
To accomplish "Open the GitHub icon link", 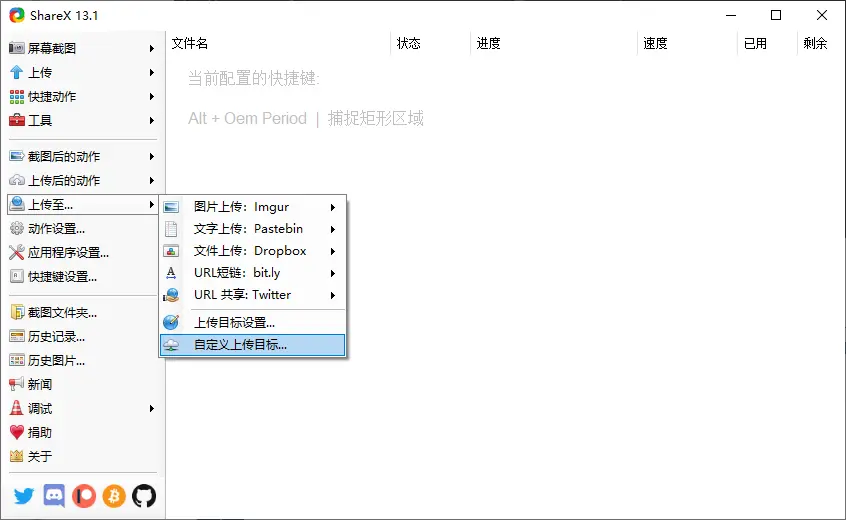I will pos(144,496).
